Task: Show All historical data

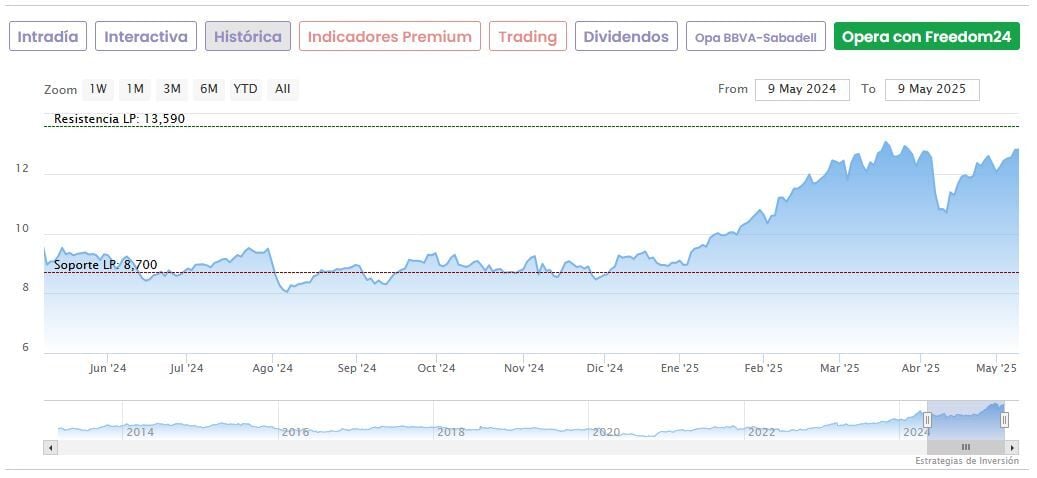Action: [x=283, y=89]
